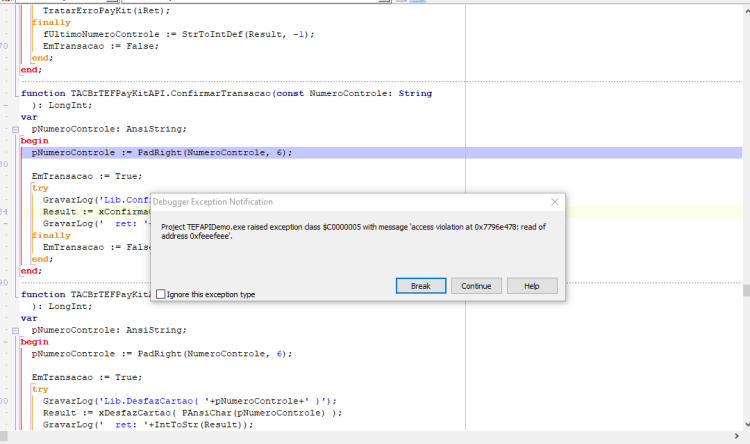Click the 'Result := xDesfazCartao' code line
Screen dimensions: 750x444
[192, 413]
